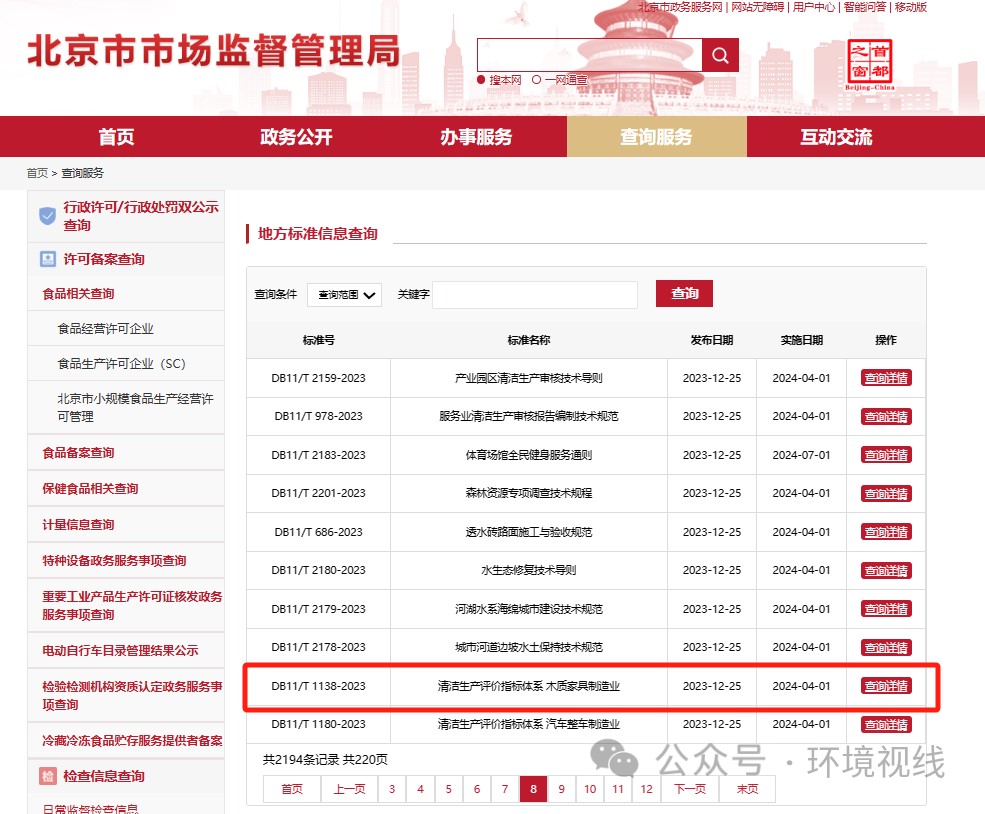The image size is (985, 814).
Task: Open 食品相关查询 in sidebar
Action: click(79, 293)
